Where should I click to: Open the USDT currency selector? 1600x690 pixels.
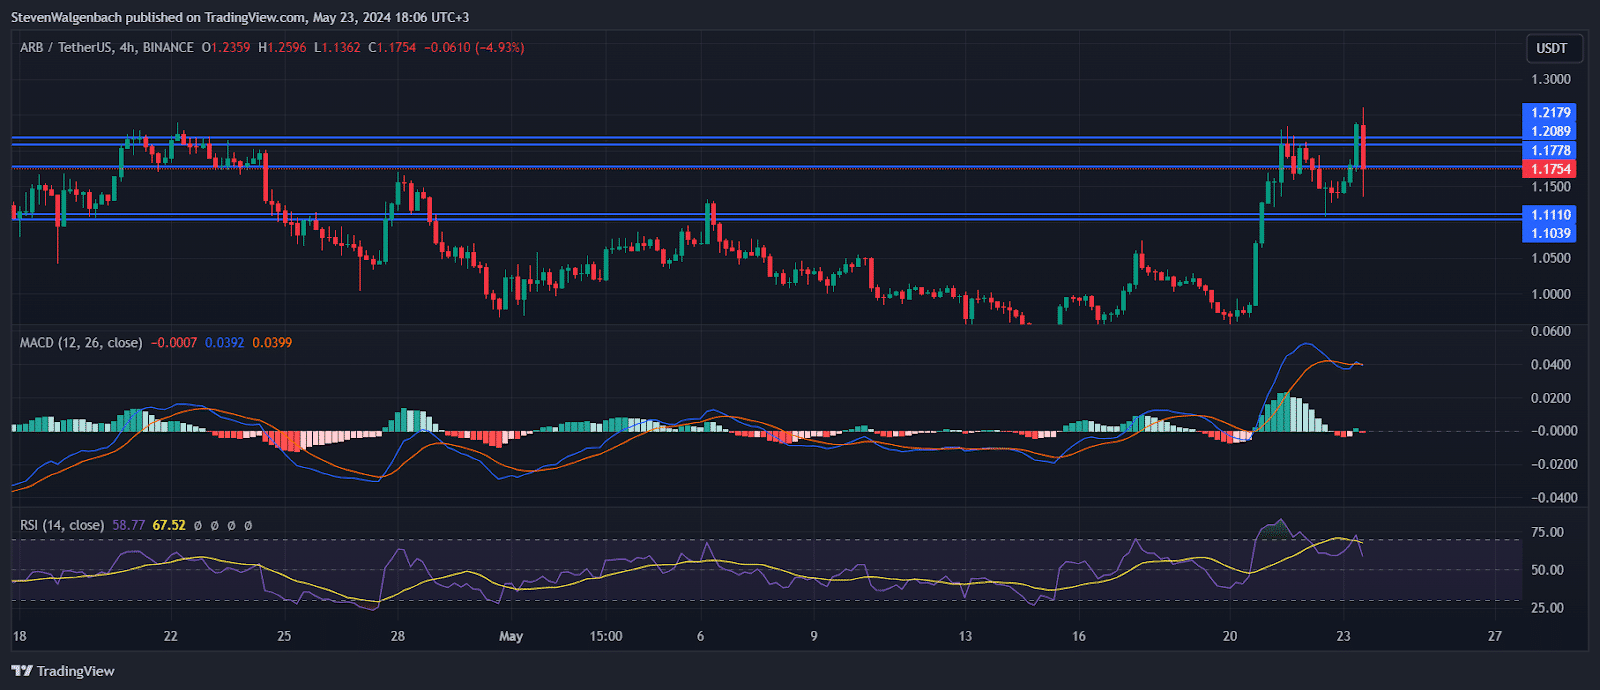pos(1551,48)
